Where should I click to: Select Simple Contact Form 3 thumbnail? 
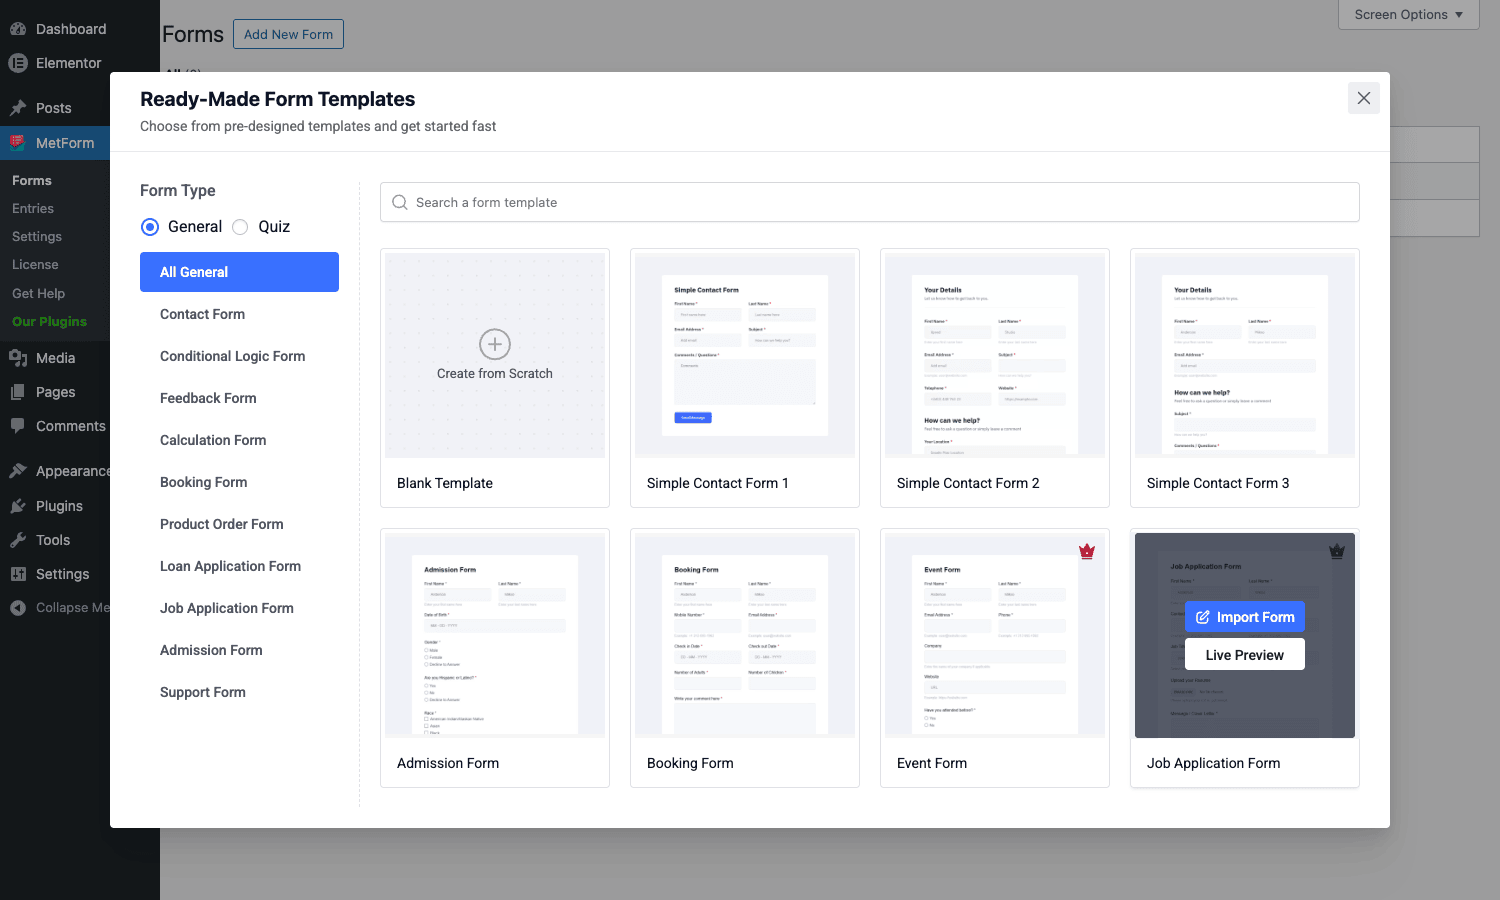[1245, 355]
